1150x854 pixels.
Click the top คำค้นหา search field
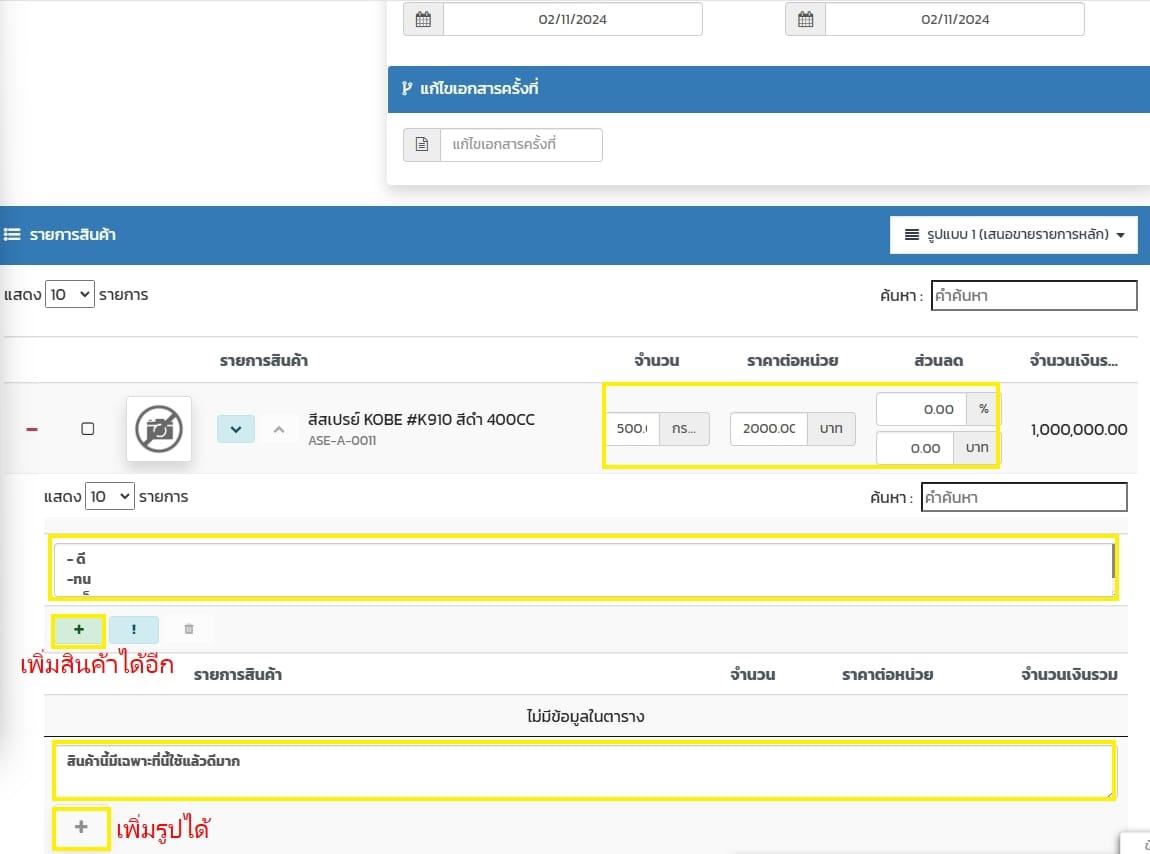[x=1033, y=296]
